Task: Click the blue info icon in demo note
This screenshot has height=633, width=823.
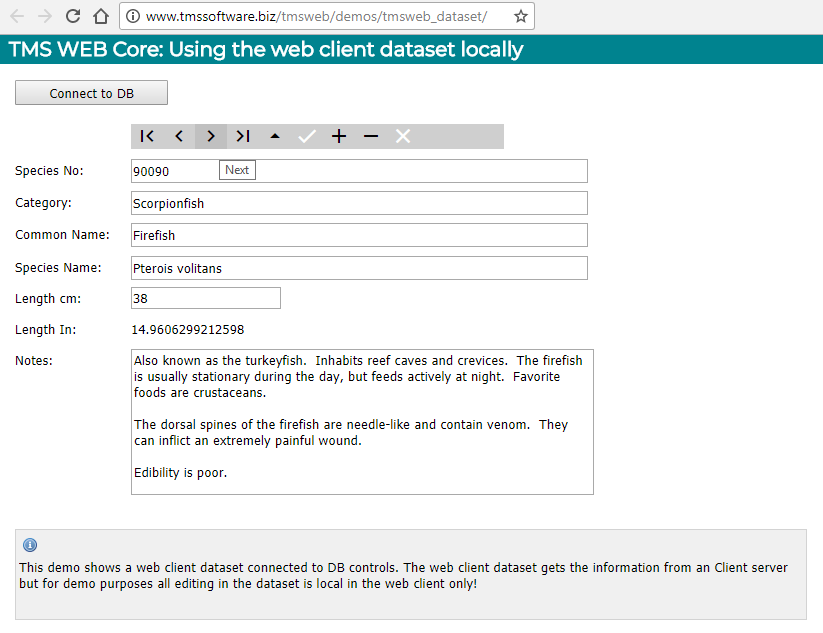Action: click(30, 545)
